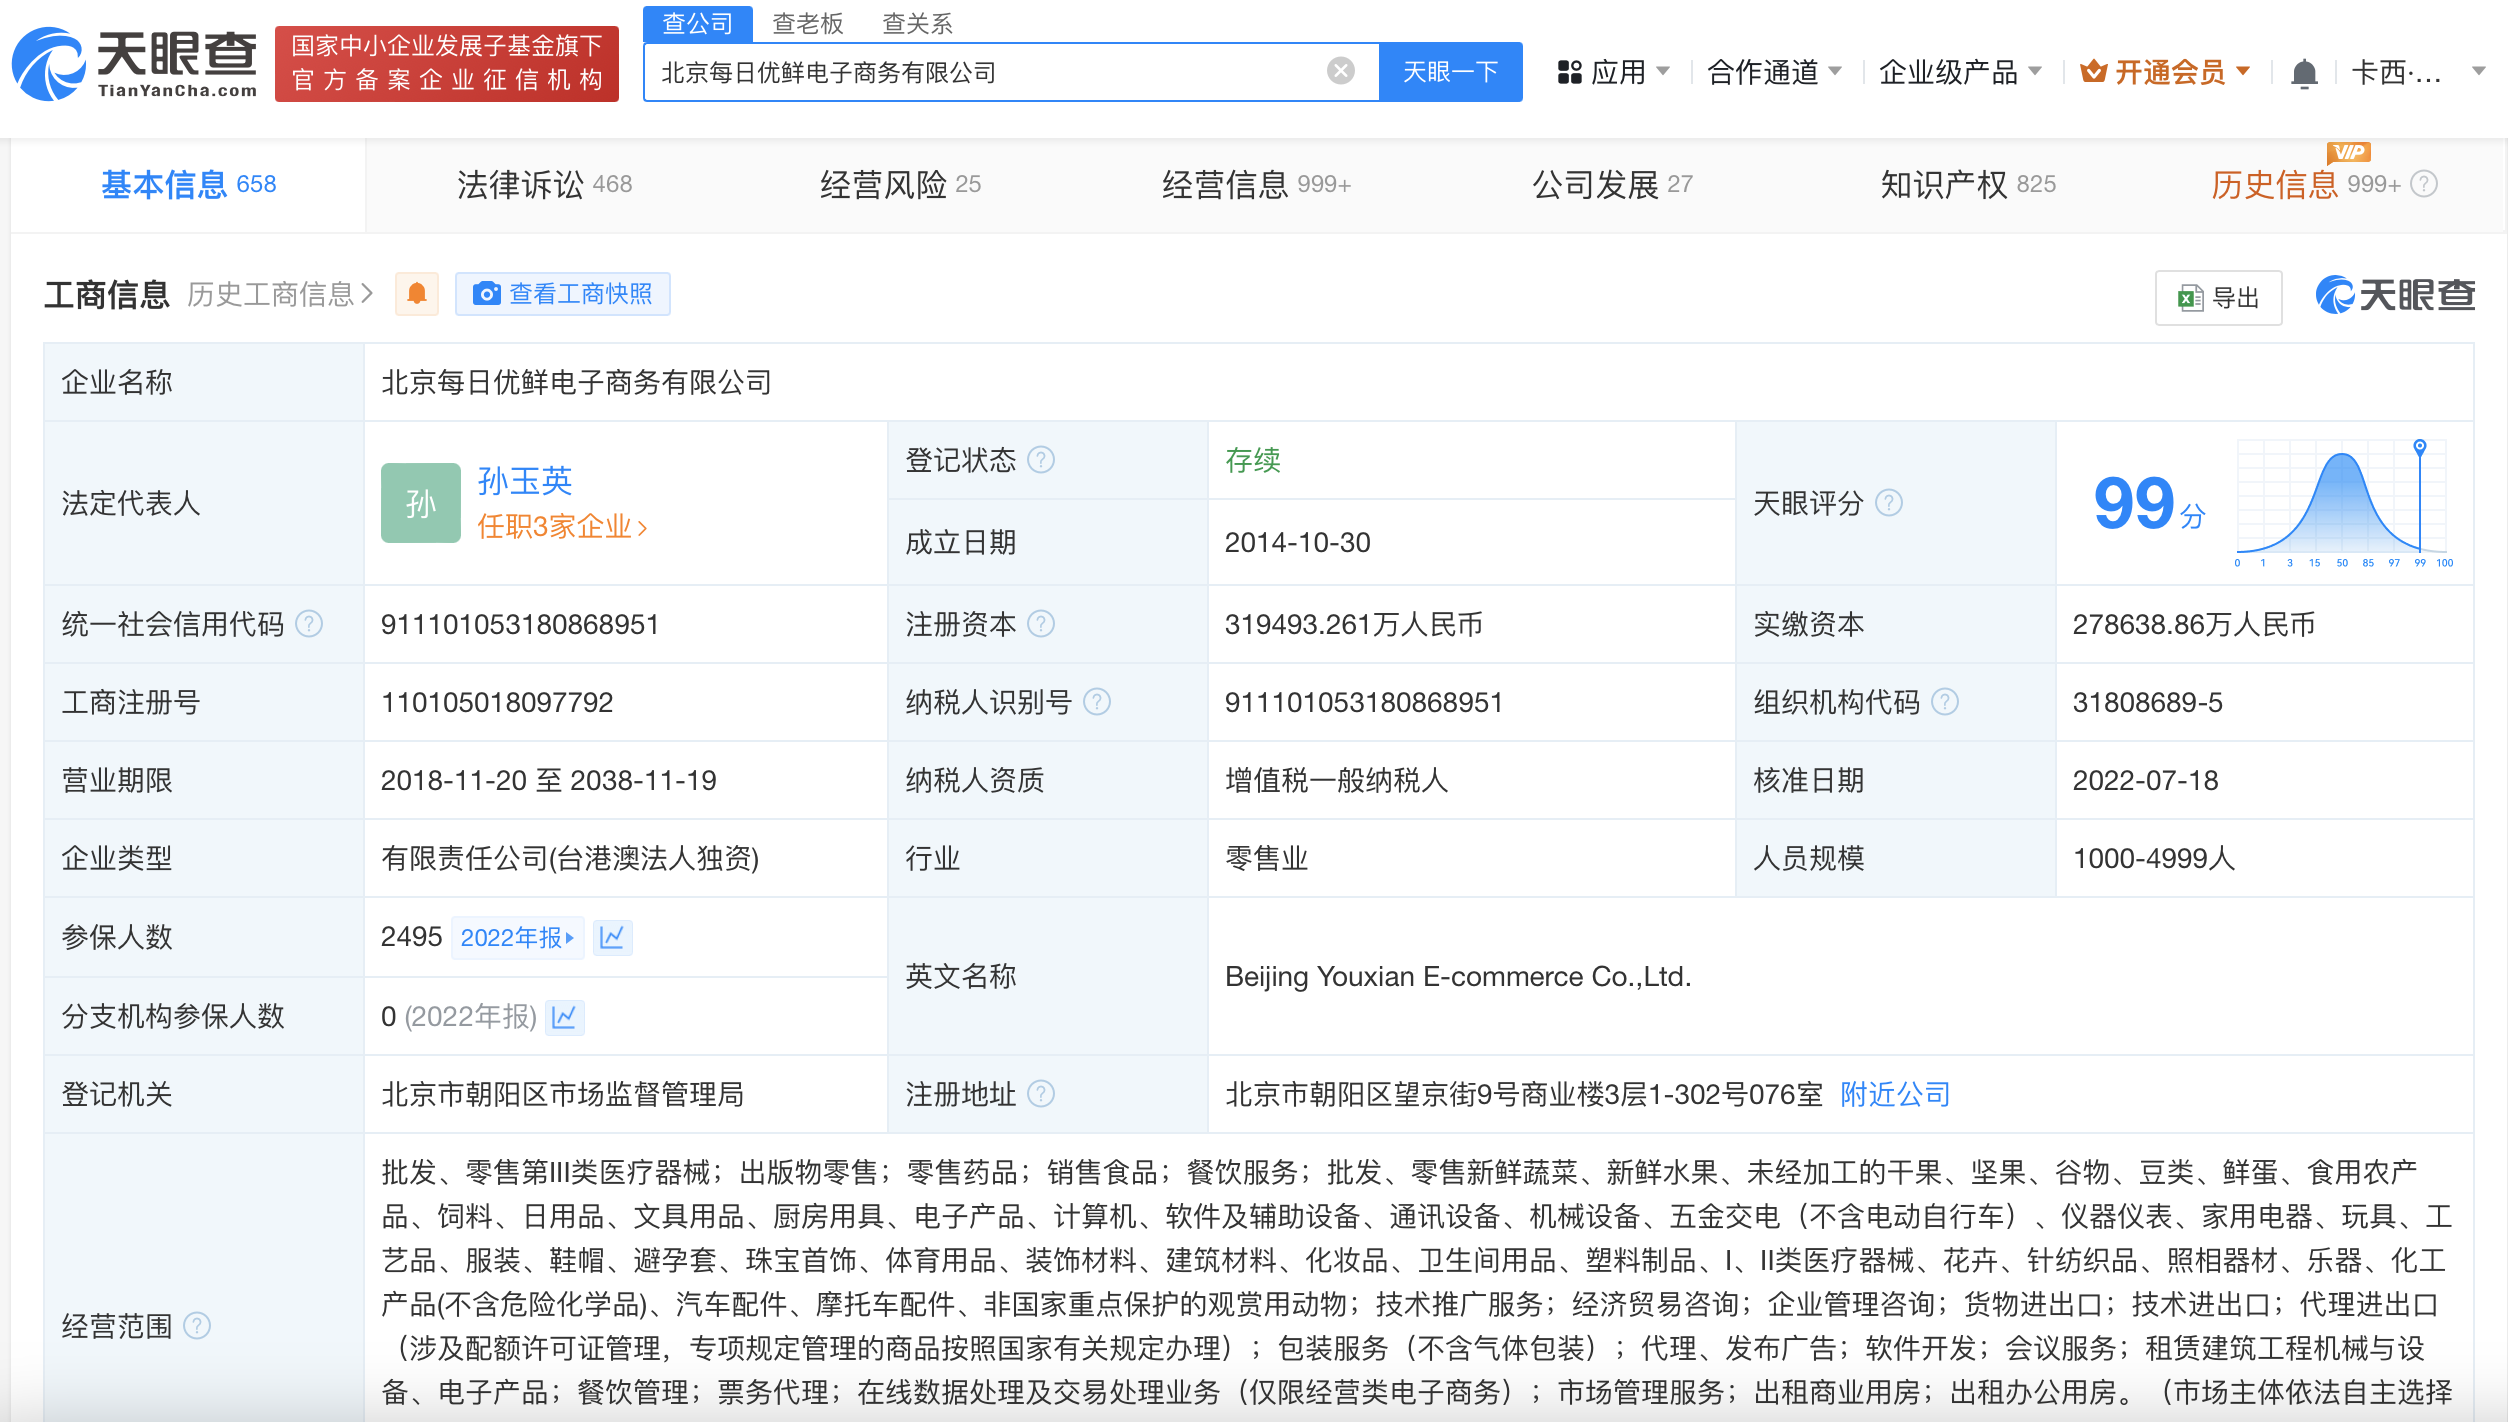2508x1422 pixels.
Task: Clear the search box with X icon
Action: tap(1340, 71)
